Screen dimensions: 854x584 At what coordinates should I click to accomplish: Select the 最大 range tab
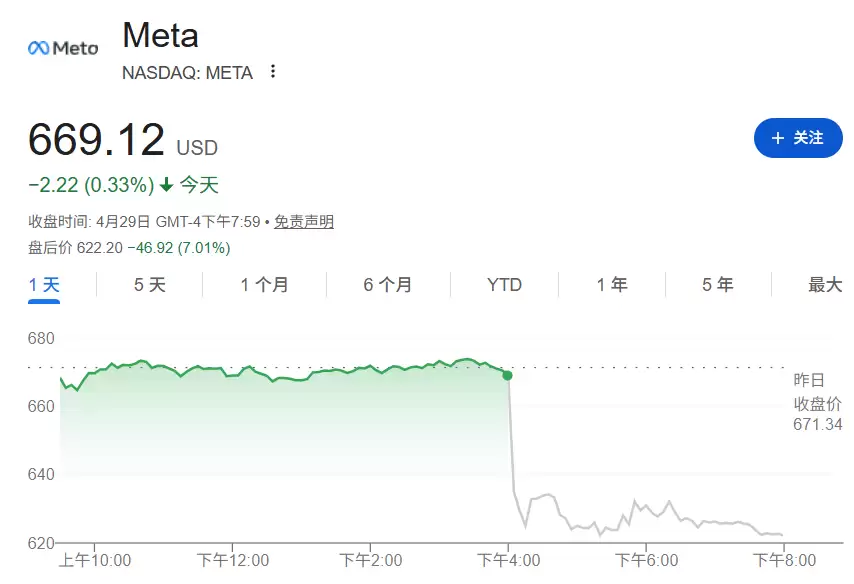point(825,285)
